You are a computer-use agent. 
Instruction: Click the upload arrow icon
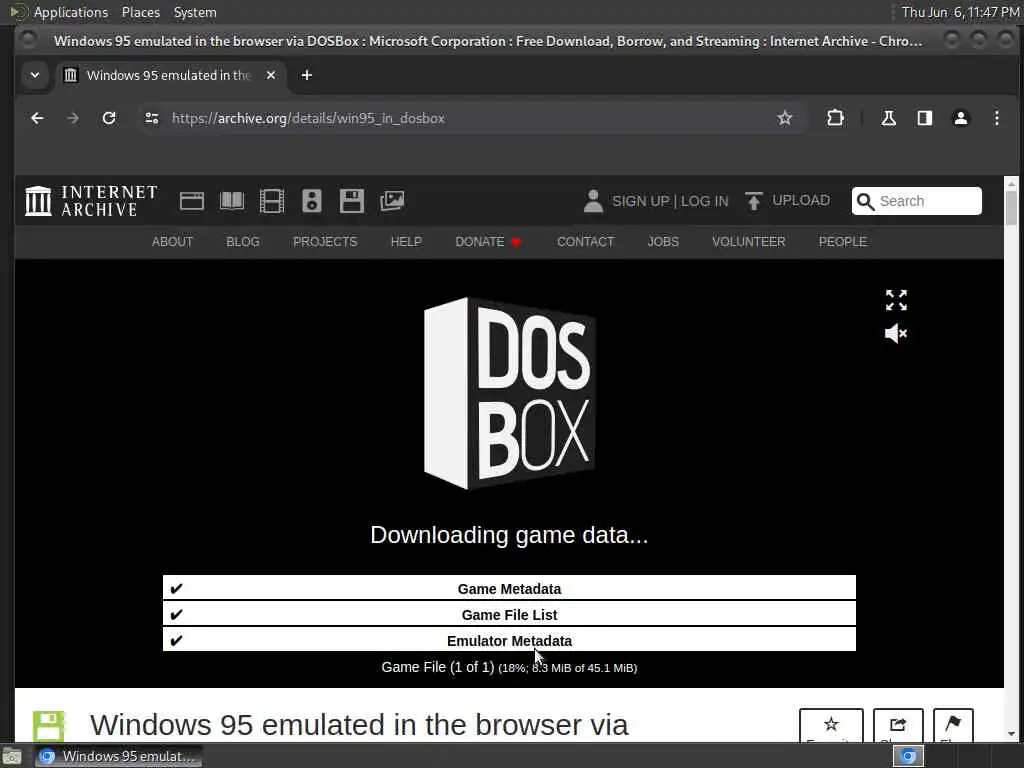coord(754,201)
